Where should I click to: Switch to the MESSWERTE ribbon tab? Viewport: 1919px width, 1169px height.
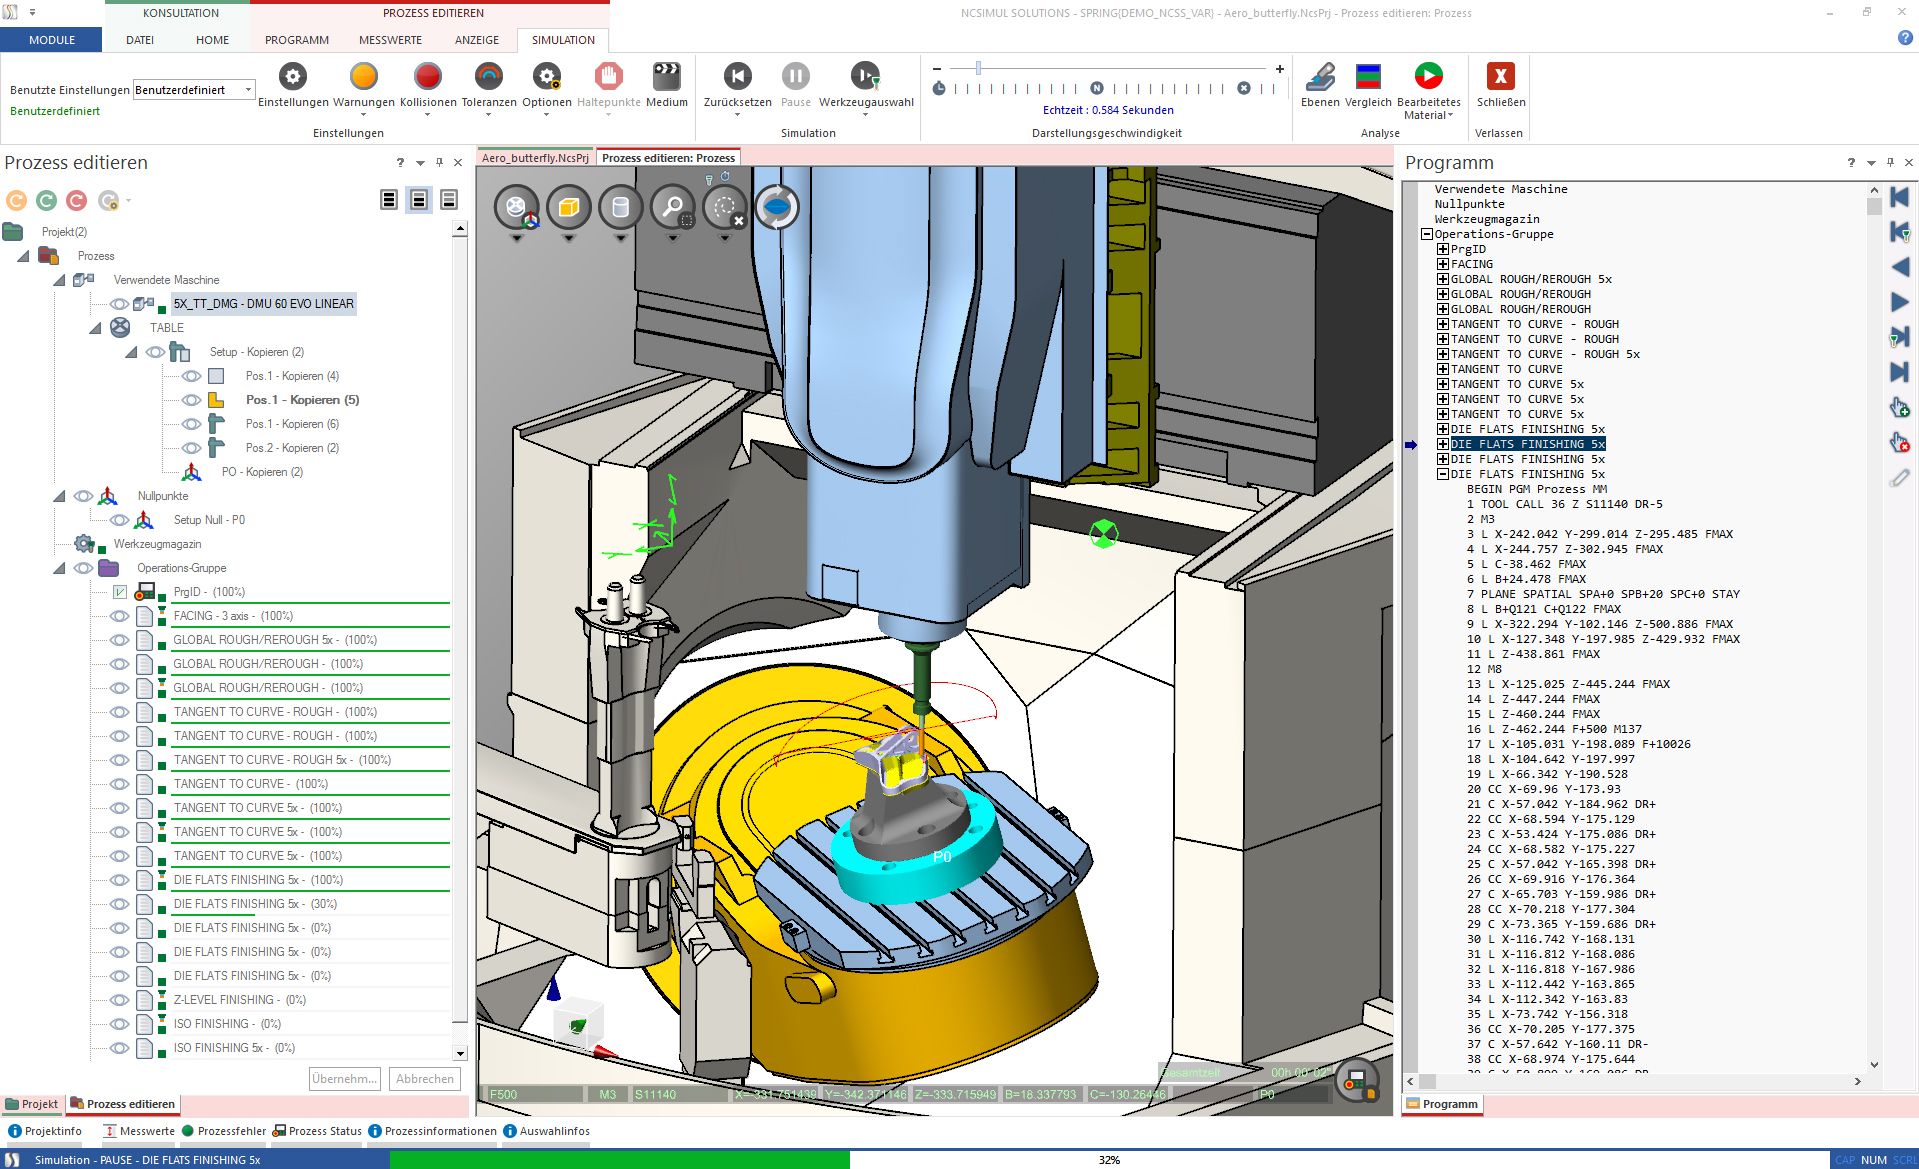tap(388, 40)
